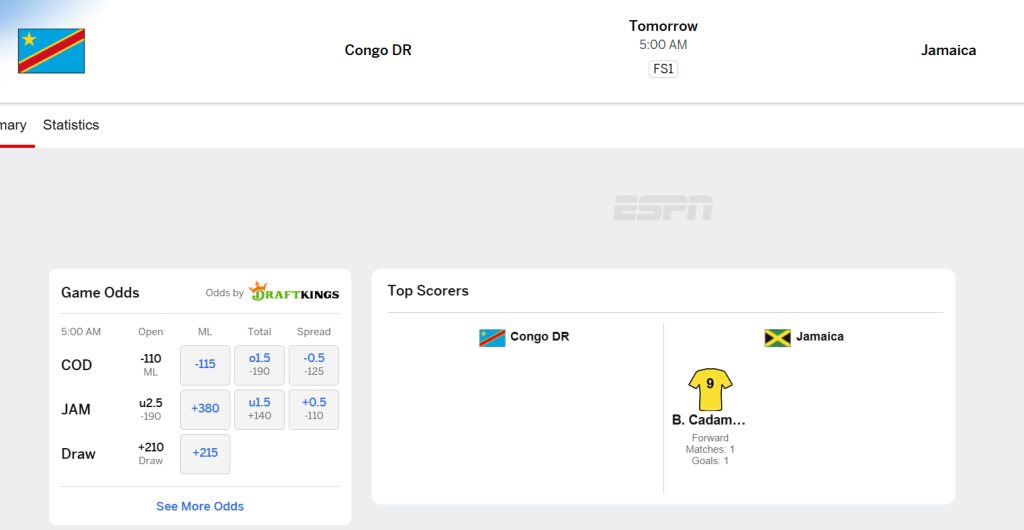Choose JAM +0.5 spread bet
The width and height of the screenshot is (1024, 530).
(x=314, y=409)
